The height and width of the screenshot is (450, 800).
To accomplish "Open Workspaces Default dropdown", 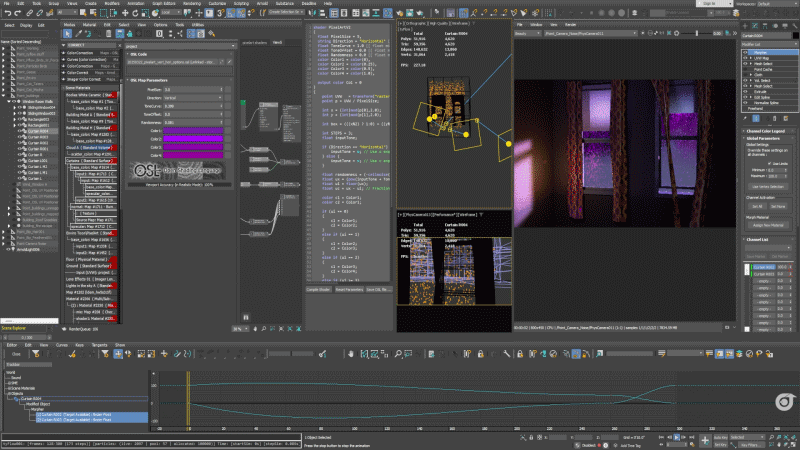I will click(x=778, y=4).
